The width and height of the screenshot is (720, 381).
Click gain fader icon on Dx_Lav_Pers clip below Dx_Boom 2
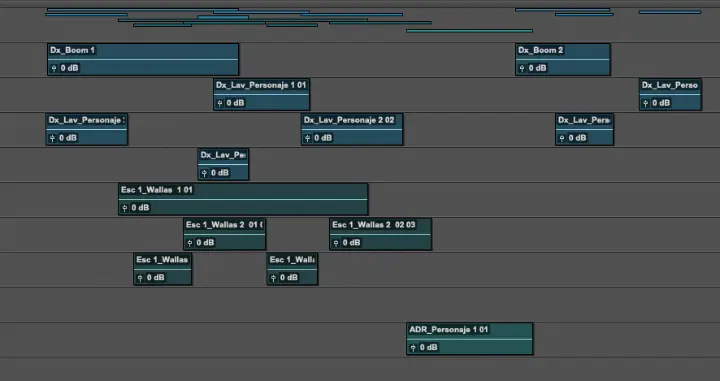coord(562,138)
